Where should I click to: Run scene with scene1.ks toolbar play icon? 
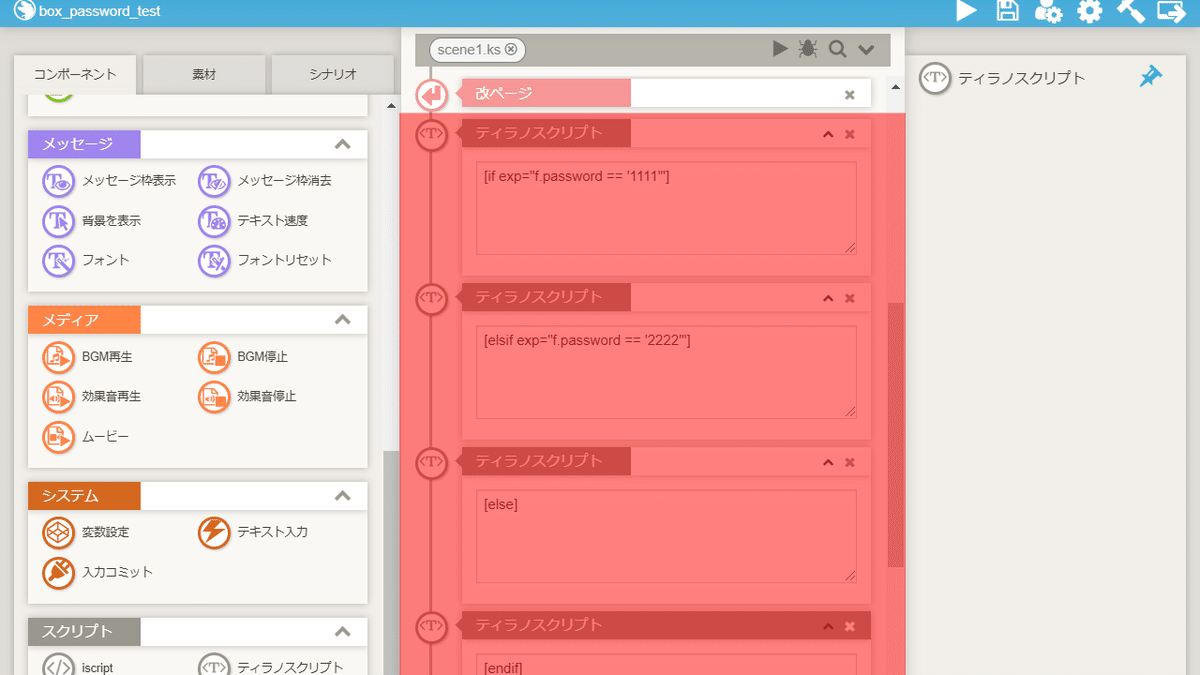pyautogui.click(x=780, y=49)
